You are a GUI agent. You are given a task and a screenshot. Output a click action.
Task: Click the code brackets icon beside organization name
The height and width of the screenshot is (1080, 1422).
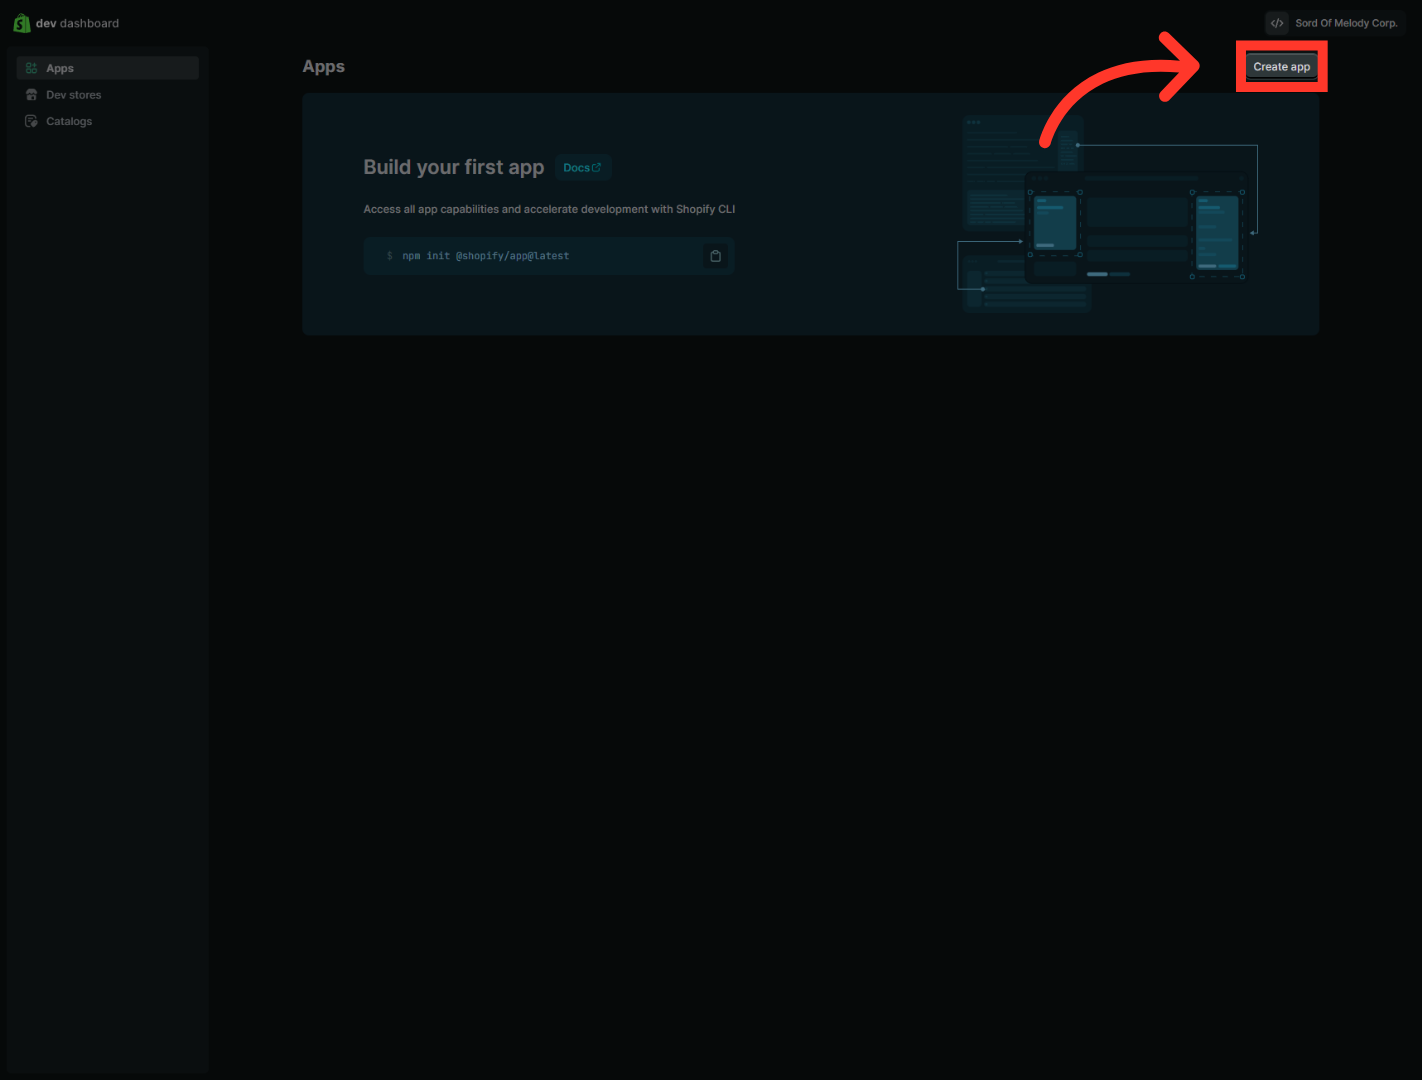click(x=1277, y=23)
